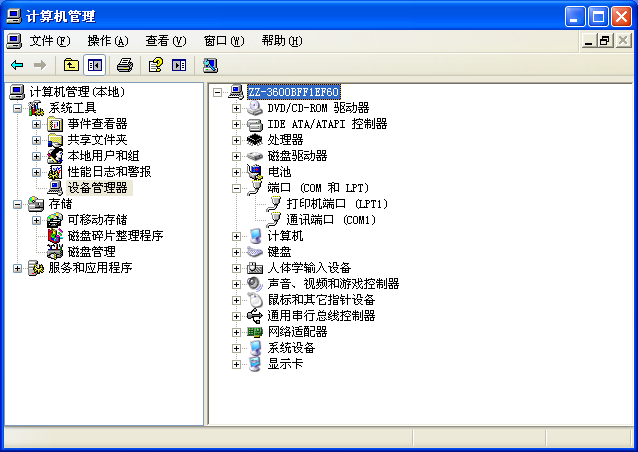The height and width of the screenshot is (452, 638).
Task: Click the 本地用户和组 icon
Action: click(55, 156)
